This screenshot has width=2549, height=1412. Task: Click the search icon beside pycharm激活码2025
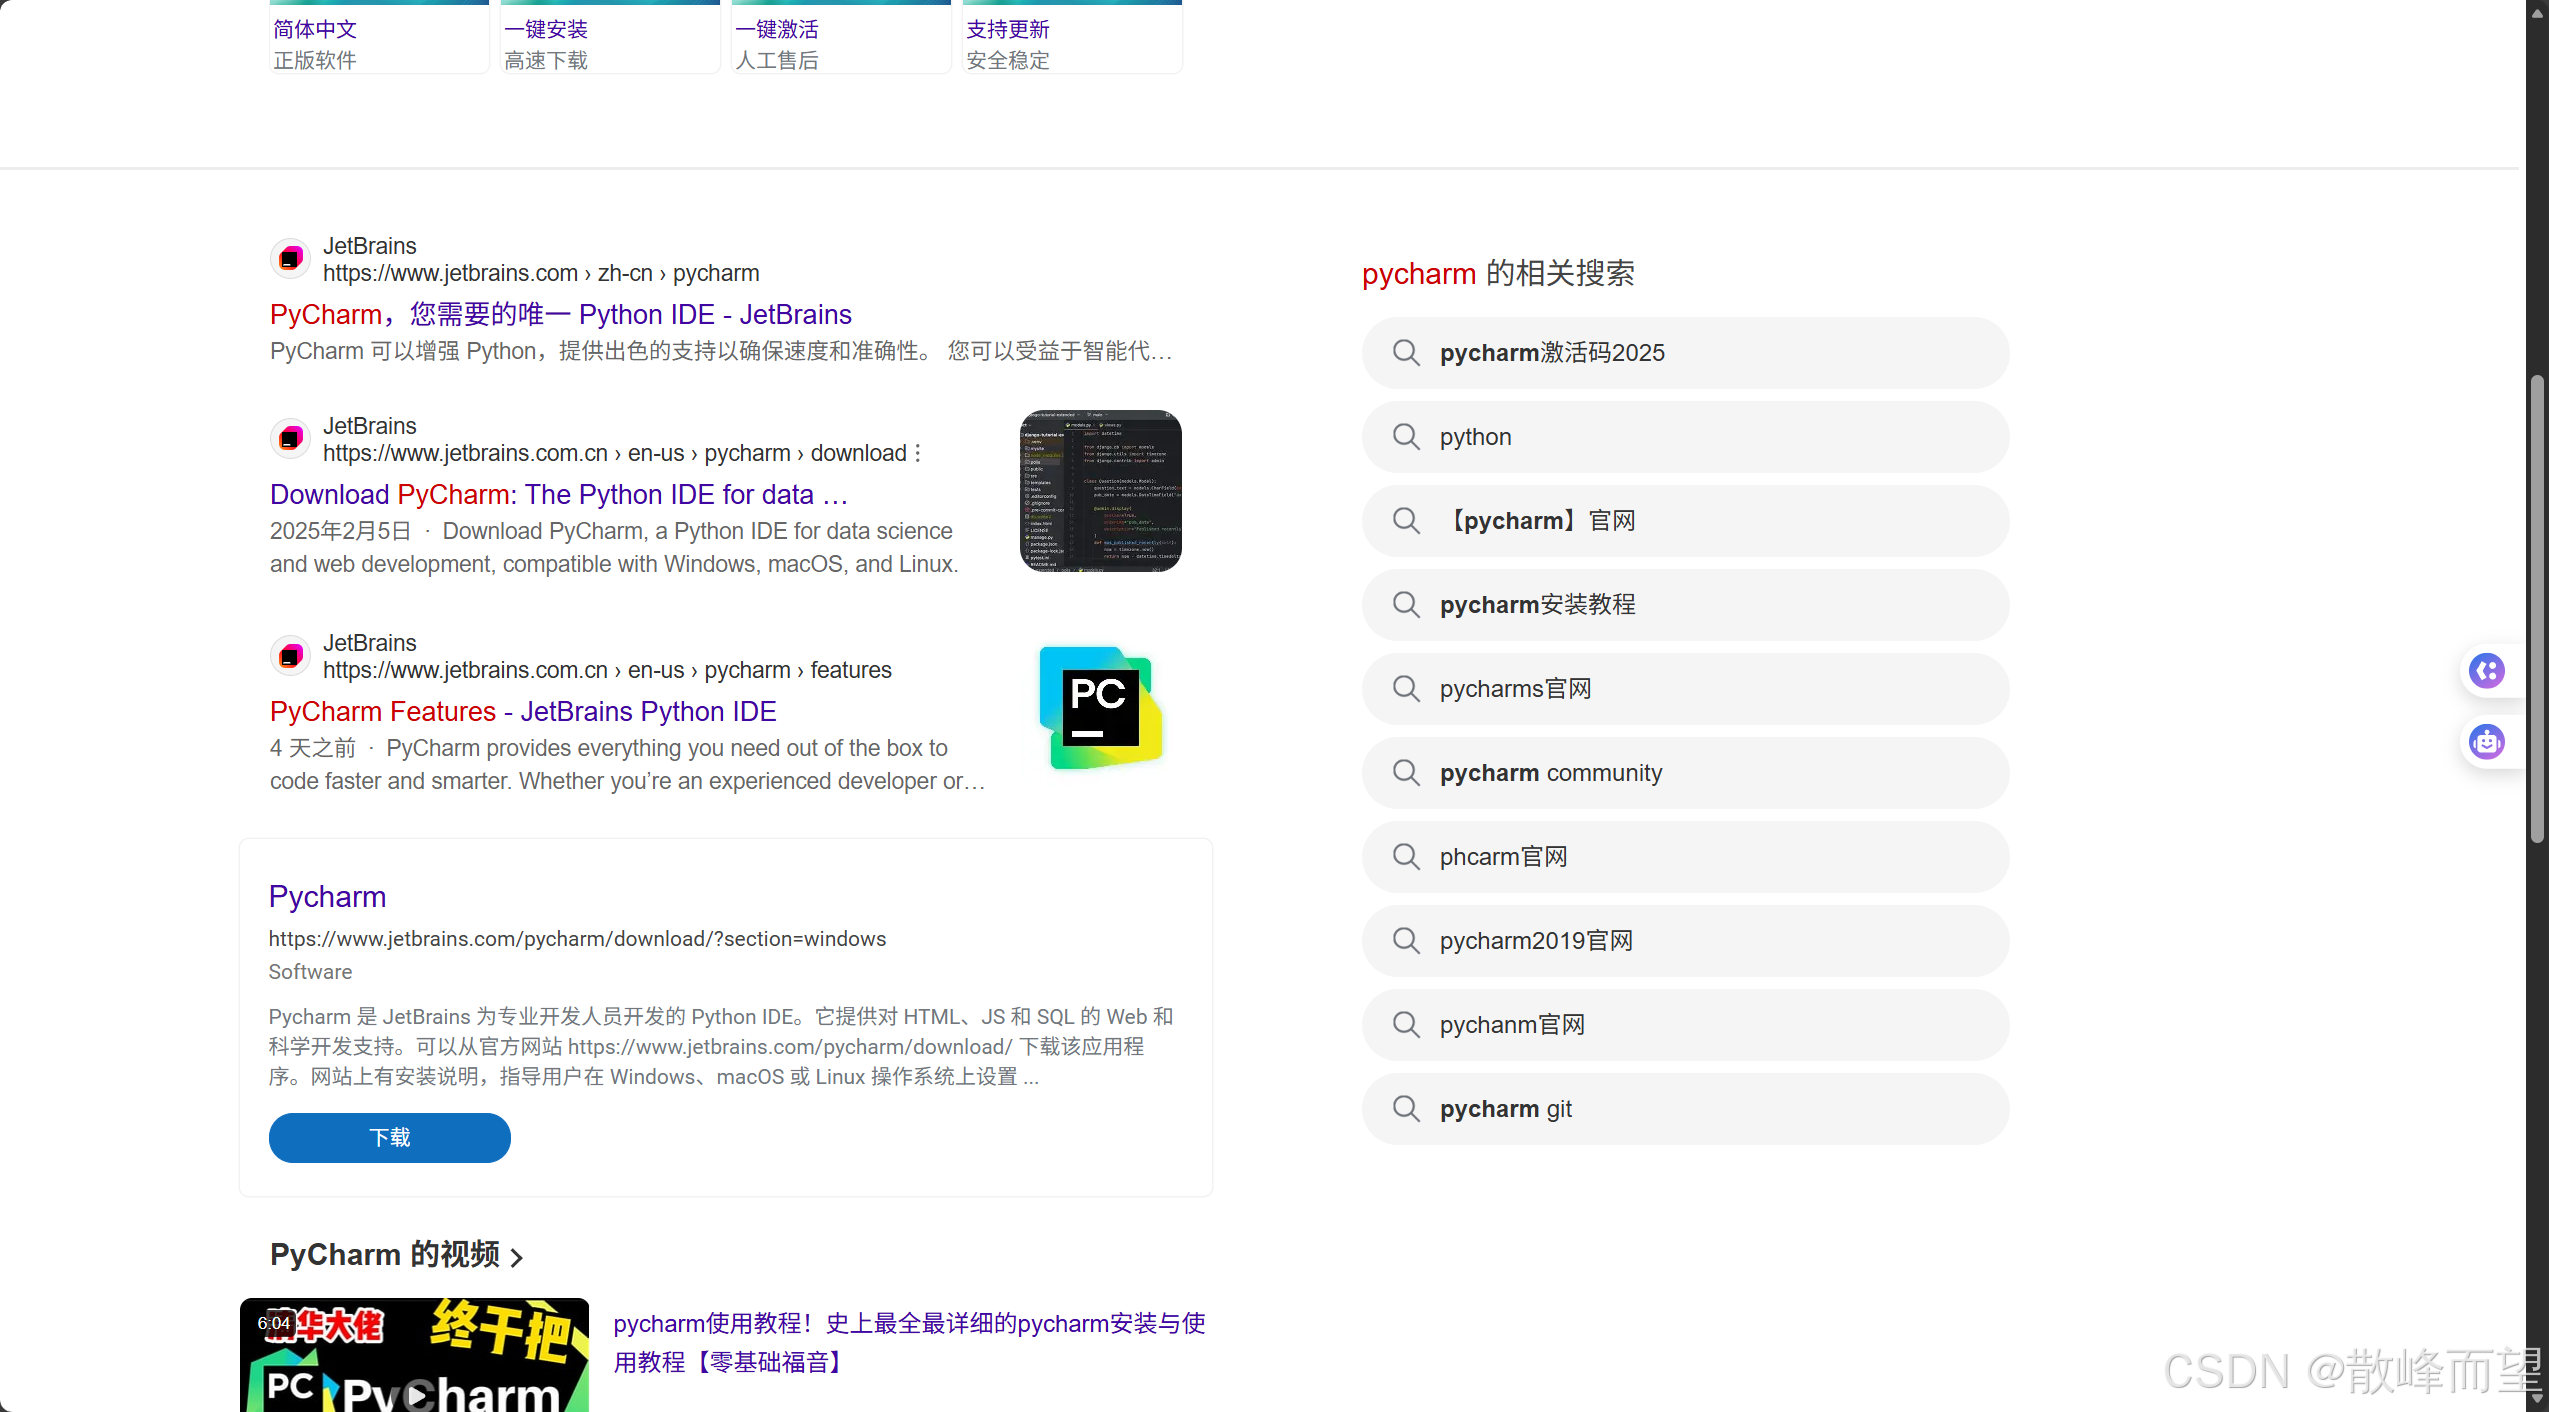1406,353
